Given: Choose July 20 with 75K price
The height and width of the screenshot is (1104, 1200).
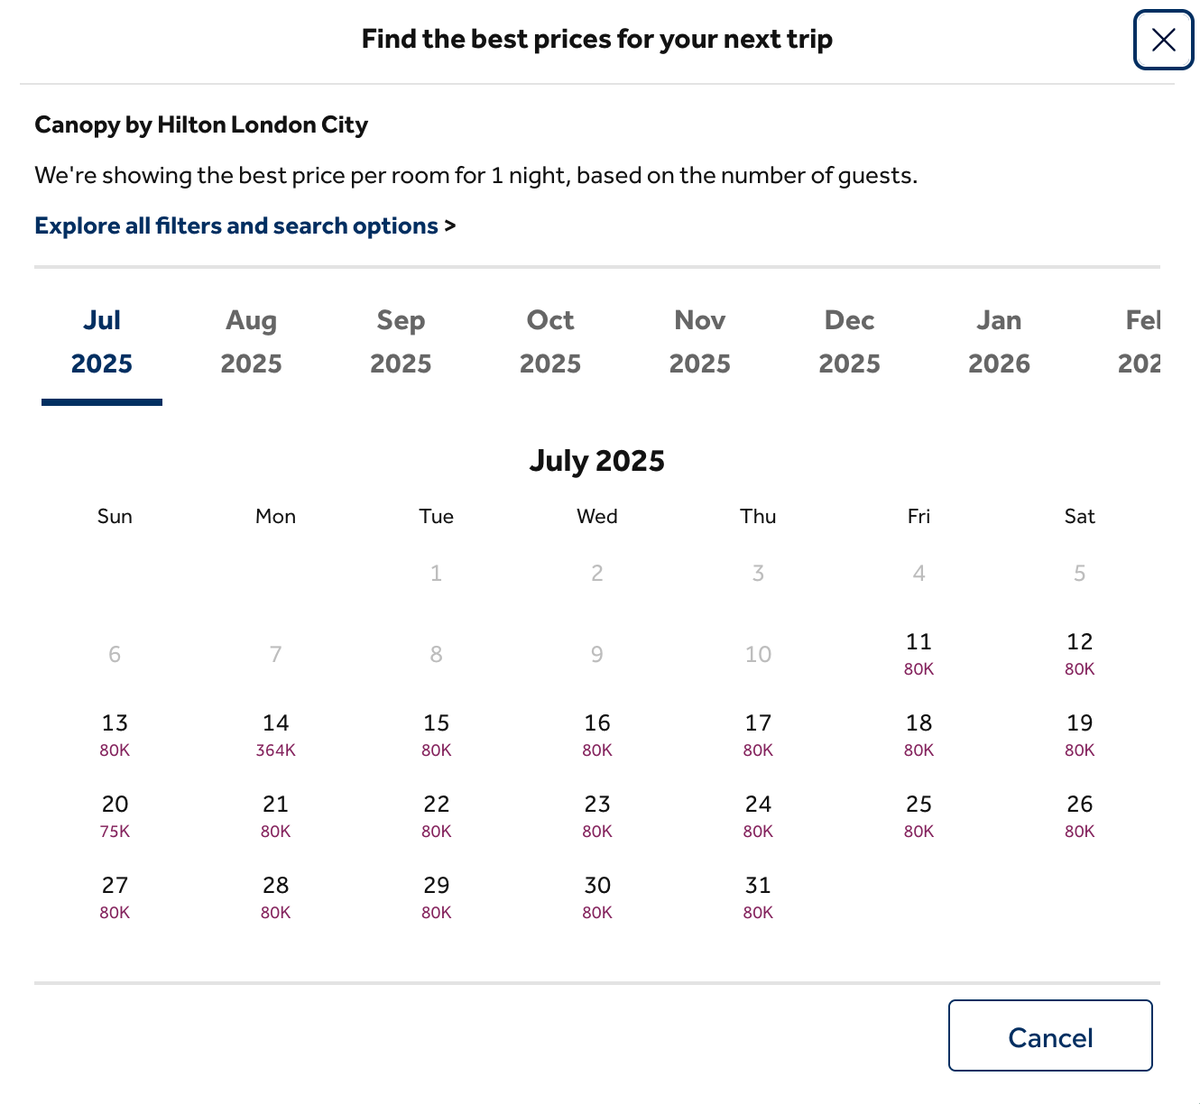Looking at the screenshot, I should point(115,815).
